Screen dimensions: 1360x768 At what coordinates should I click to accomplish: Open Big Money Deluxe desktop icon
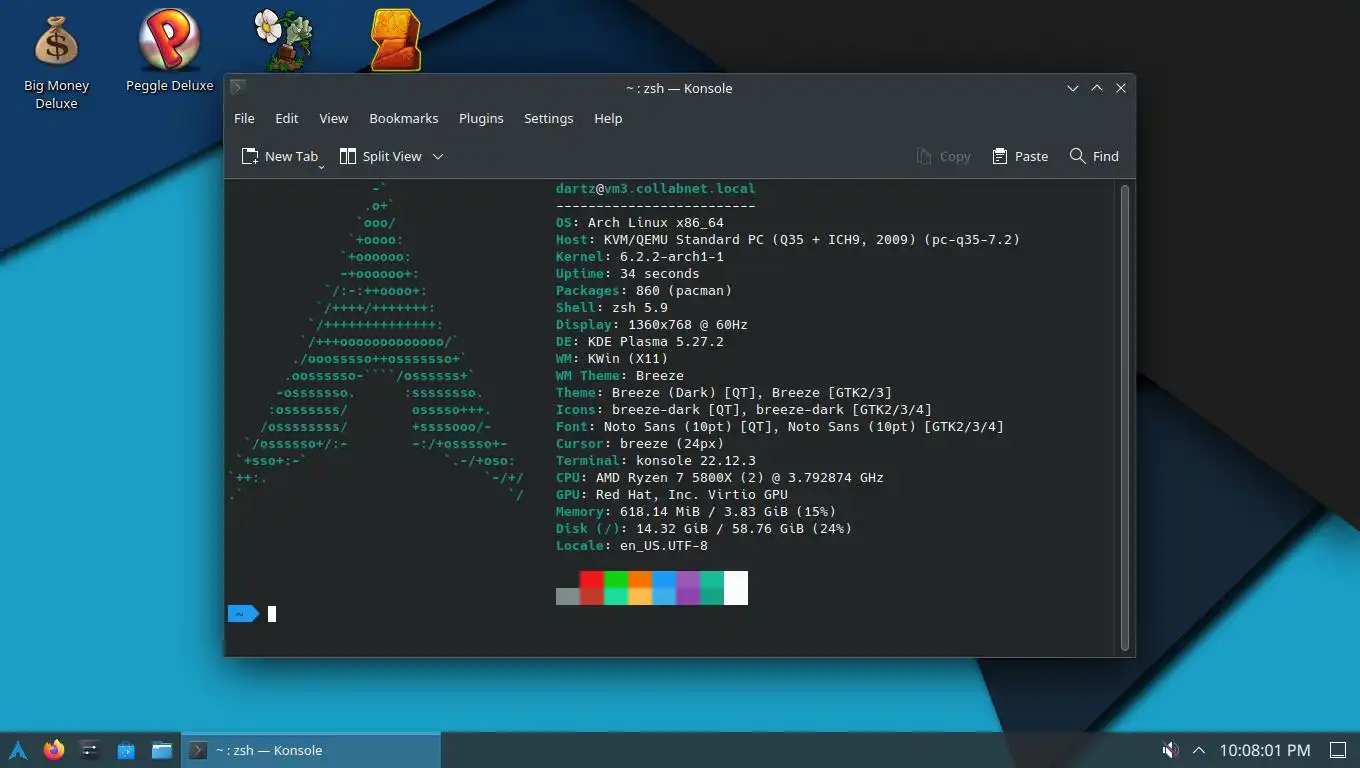(56, 62)
